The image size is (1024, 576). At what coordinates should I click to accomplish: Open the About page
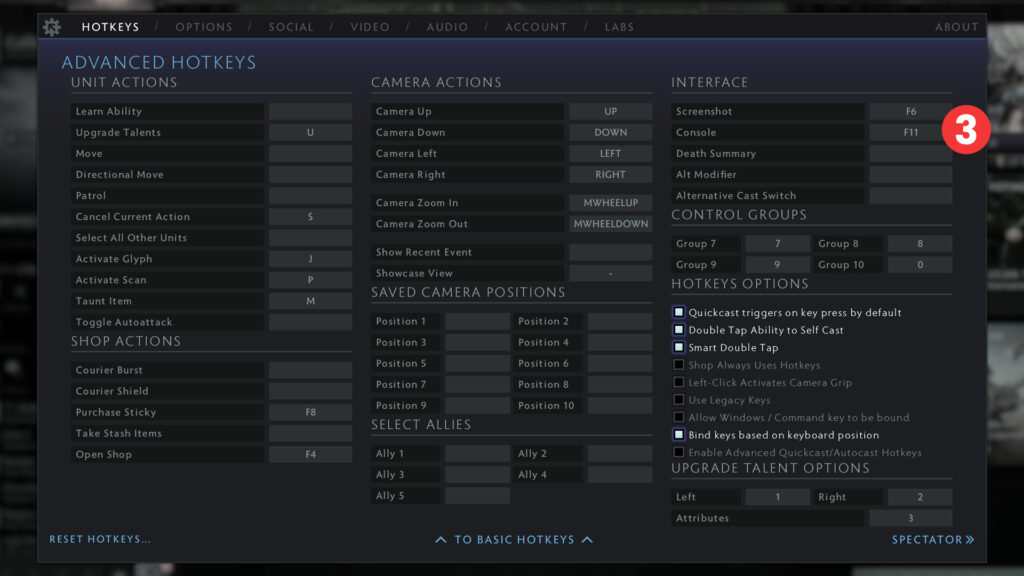956,27
